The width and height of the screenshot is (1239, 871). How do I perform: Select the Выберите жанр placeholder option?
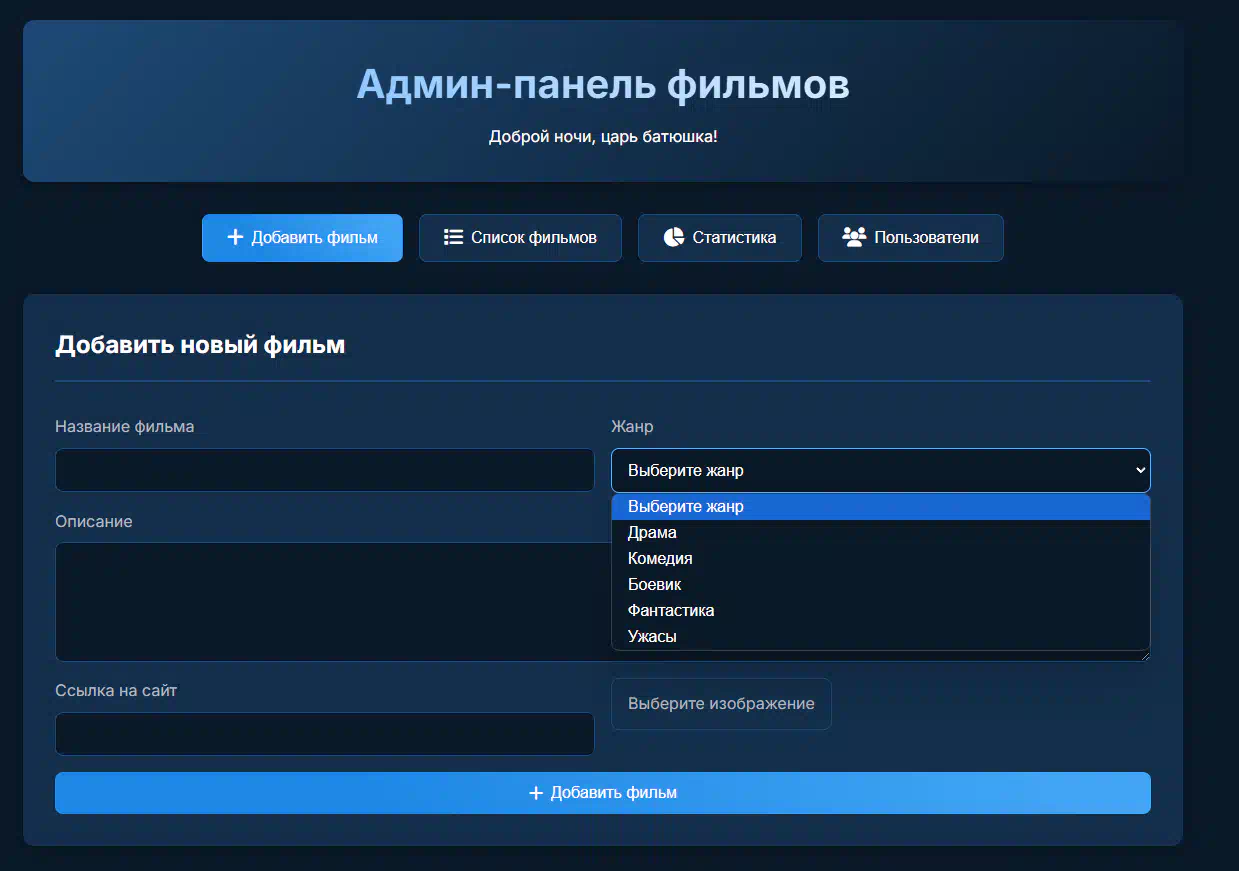[x=685, y=507]
